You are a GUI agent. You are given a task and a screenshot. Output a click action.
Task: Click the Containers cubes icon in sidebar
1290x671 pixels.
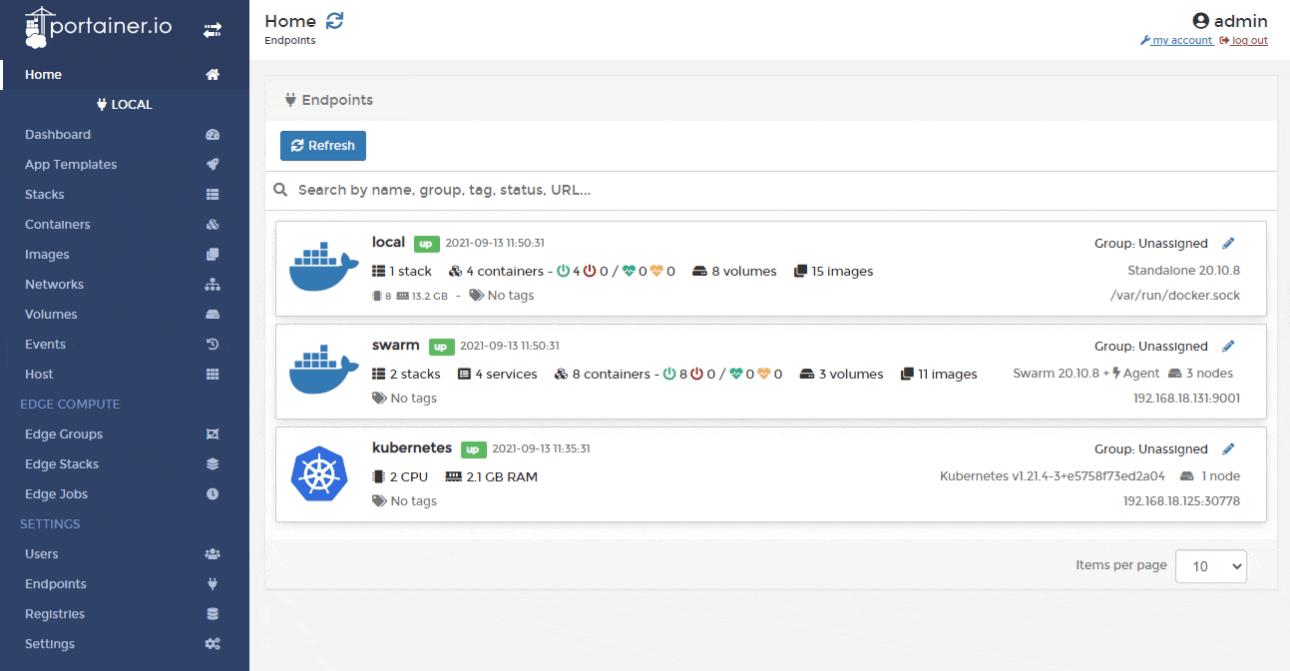coord(212,225)
